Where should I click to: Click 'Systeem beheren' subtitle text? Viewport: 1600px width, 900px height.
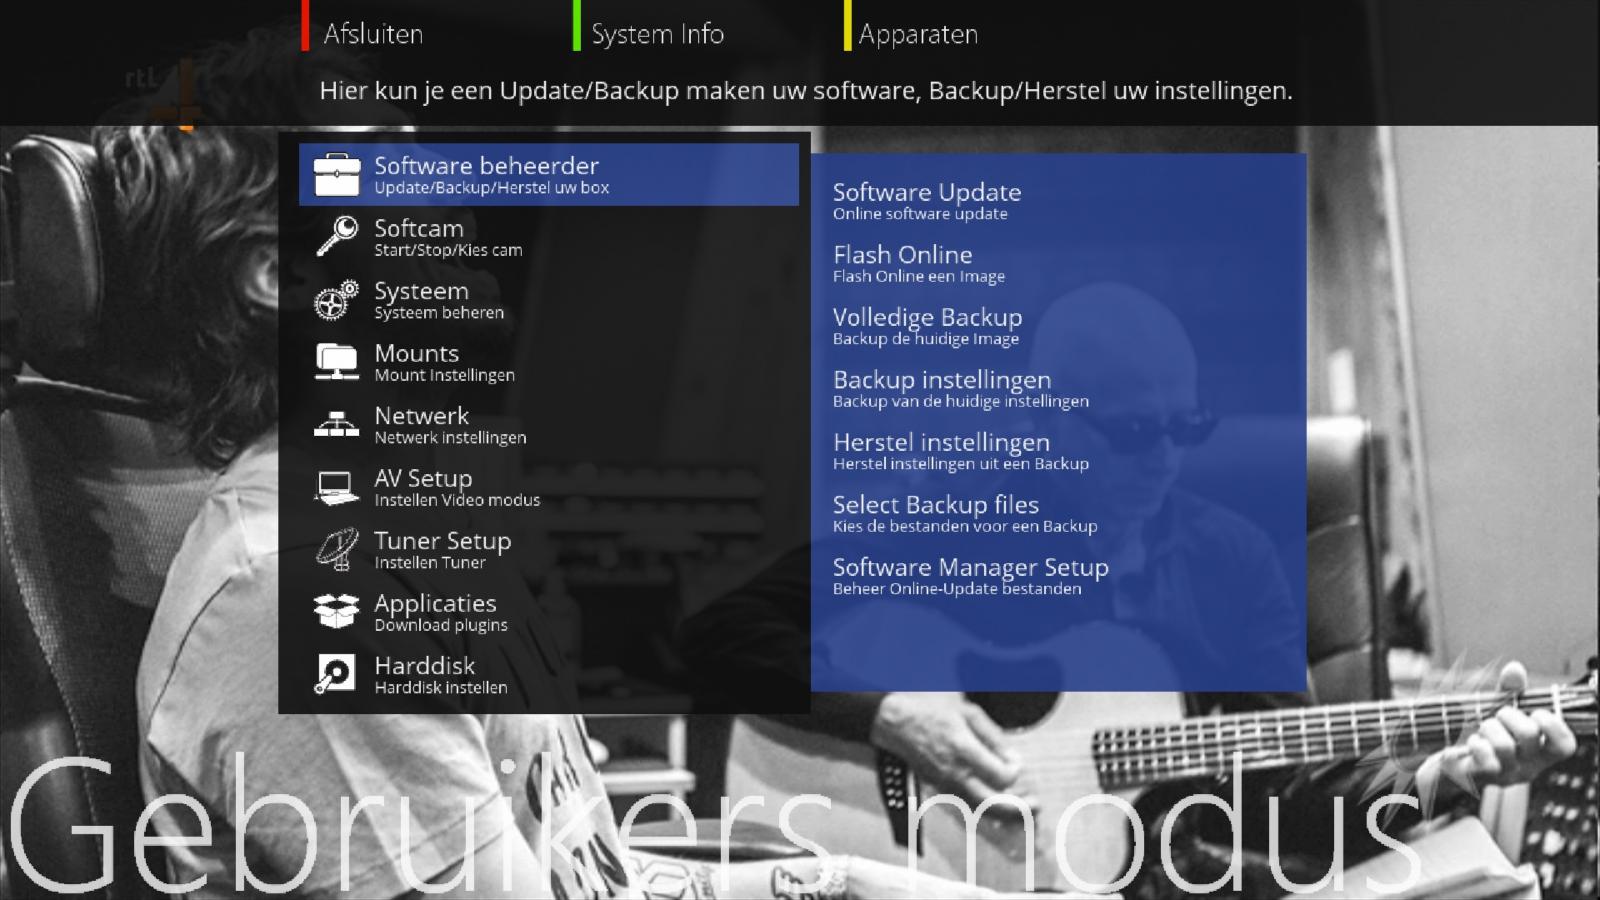click(439, 313)
